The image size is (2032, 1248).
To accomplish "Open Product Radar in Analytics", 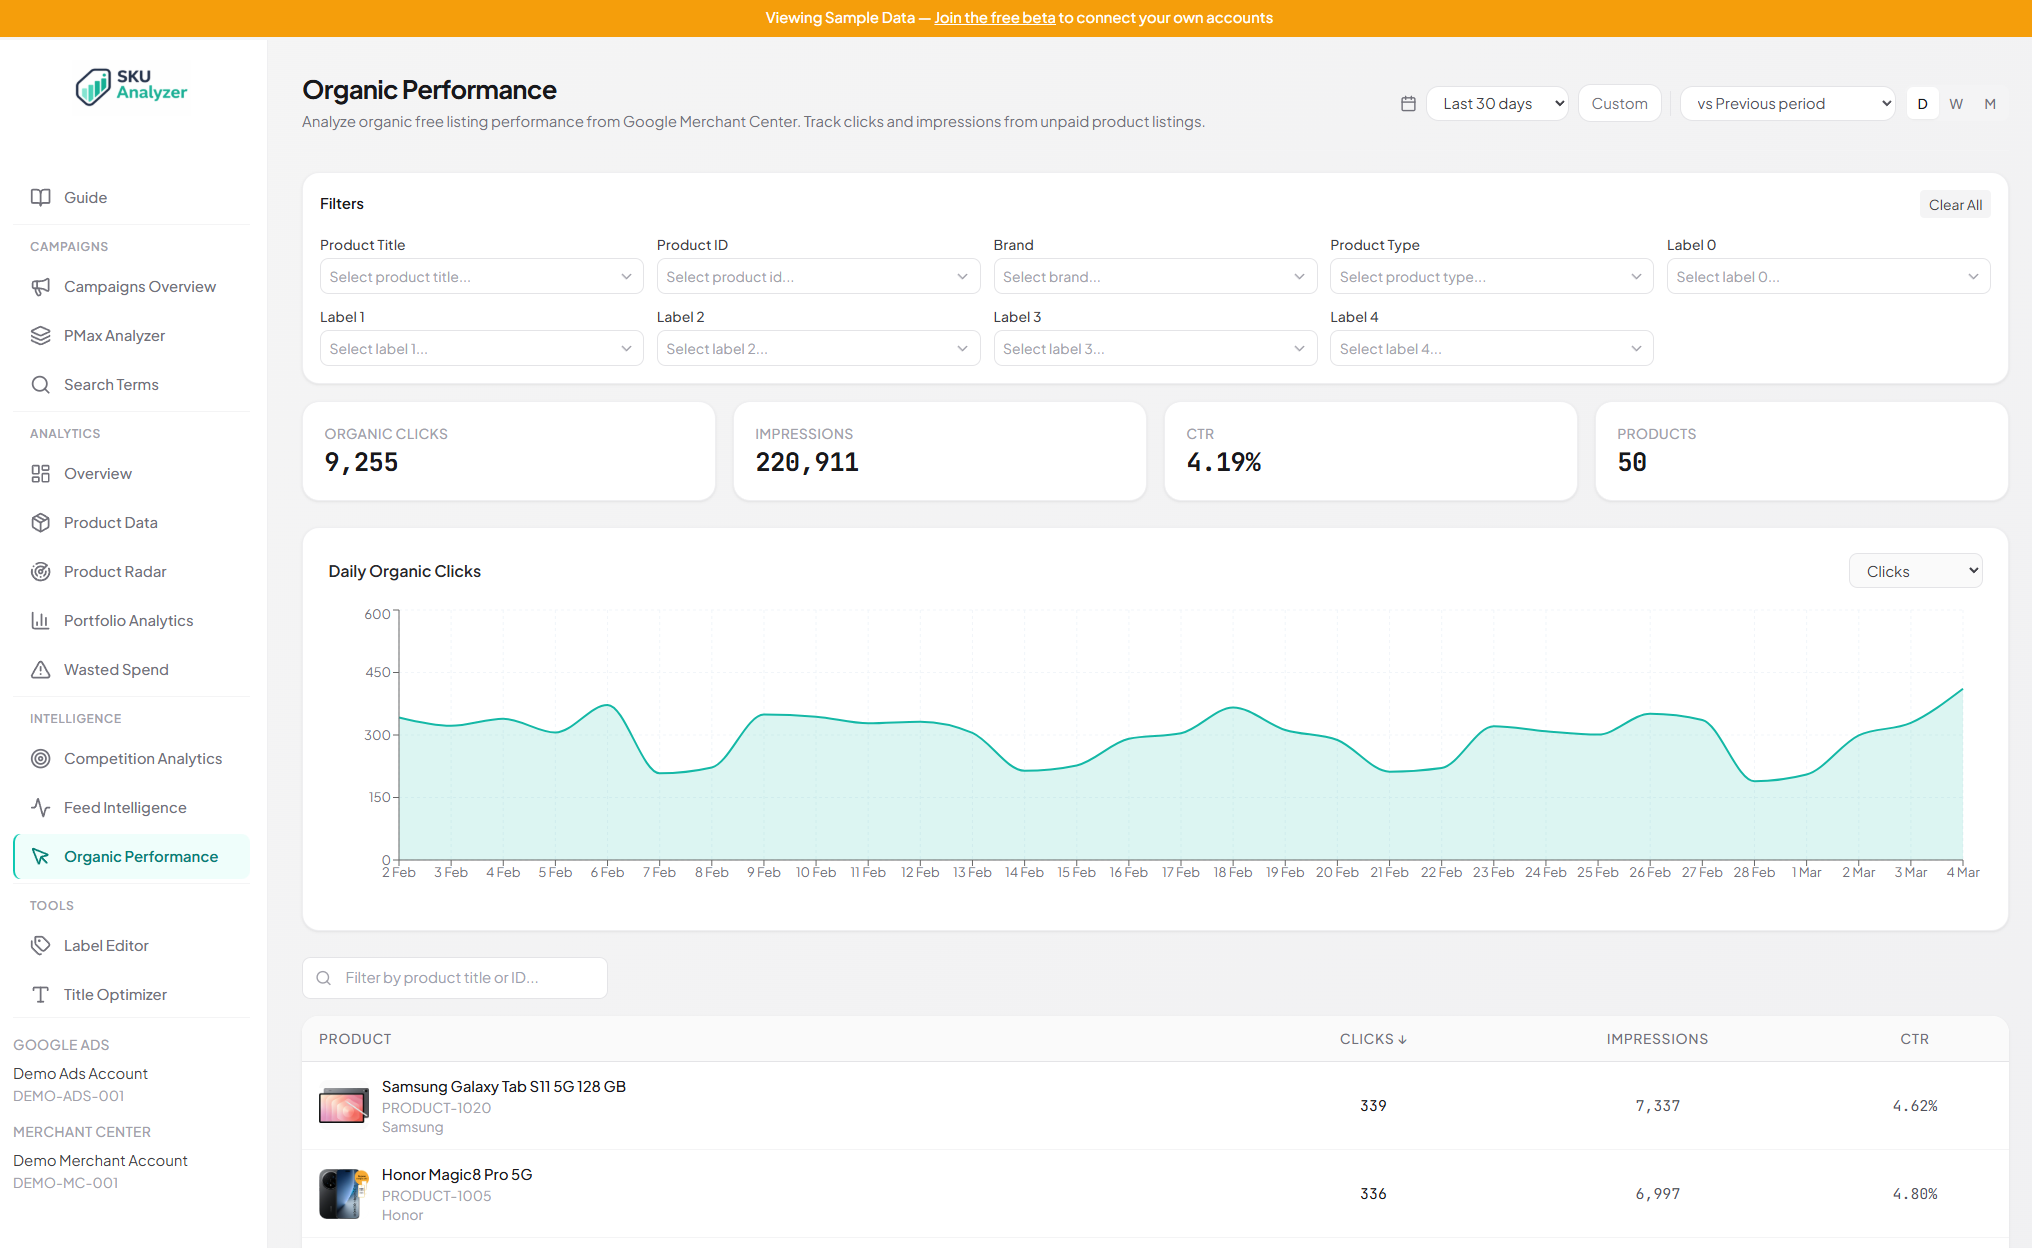I will (x=115, y=571).
